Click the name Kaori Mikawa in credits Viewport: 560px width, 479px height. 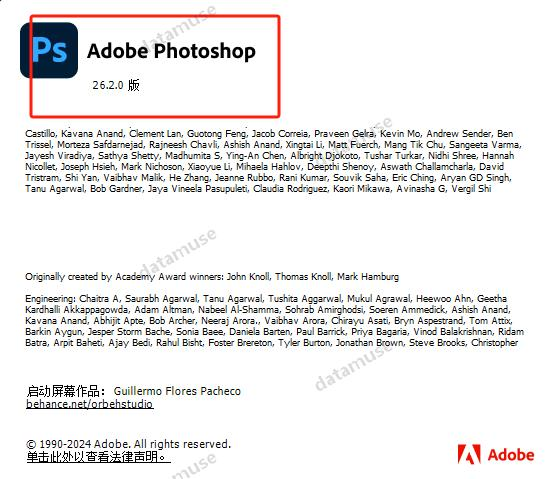coord(362,189)
